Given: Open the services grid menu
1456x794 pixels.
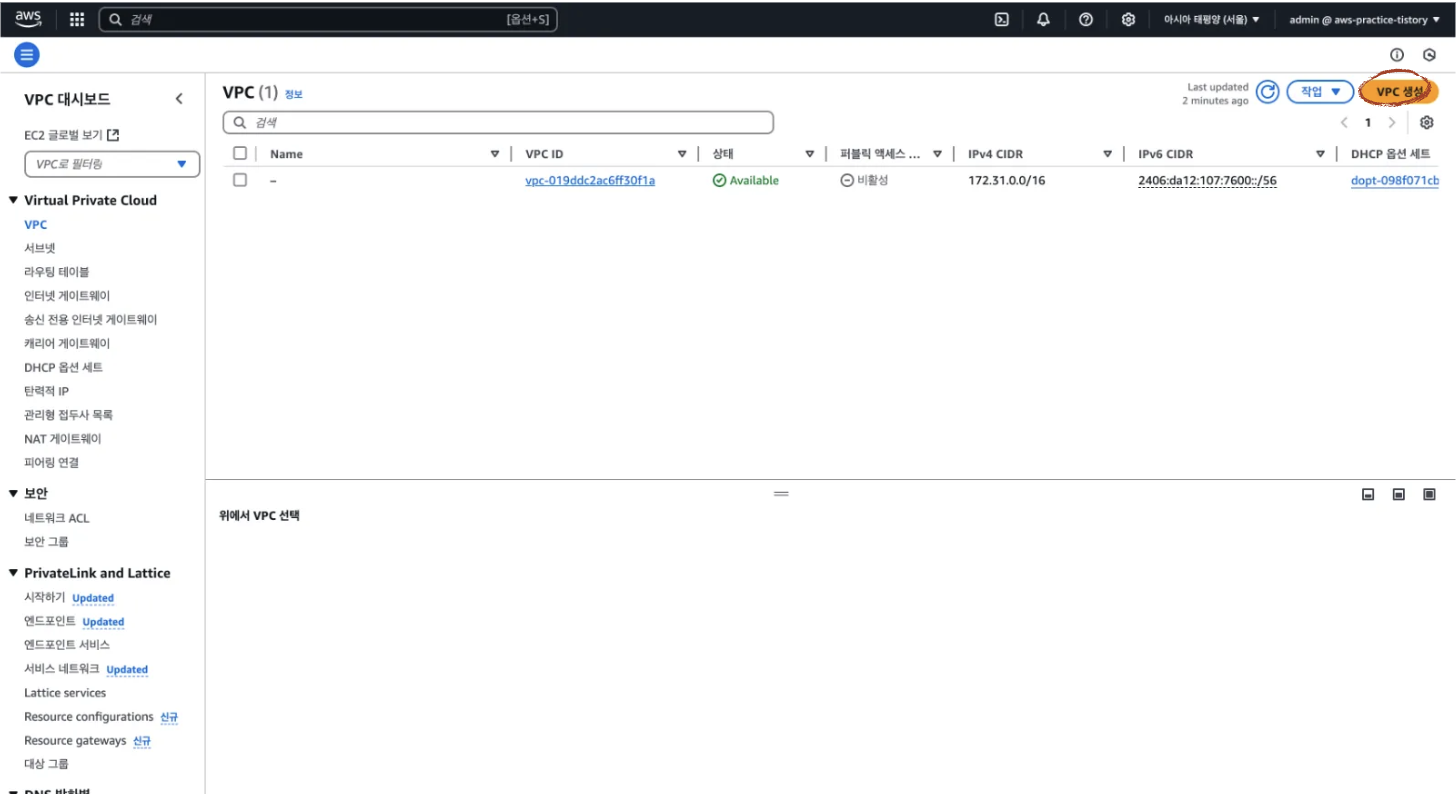Looking at the screenshot, I should click(77, 19).
